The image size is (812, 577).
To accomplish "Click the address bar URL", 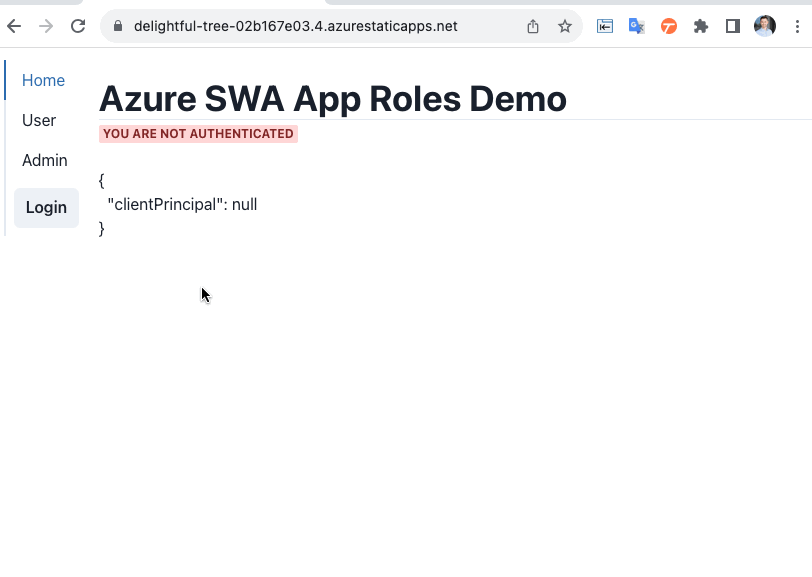I will (x=296, y=26).
